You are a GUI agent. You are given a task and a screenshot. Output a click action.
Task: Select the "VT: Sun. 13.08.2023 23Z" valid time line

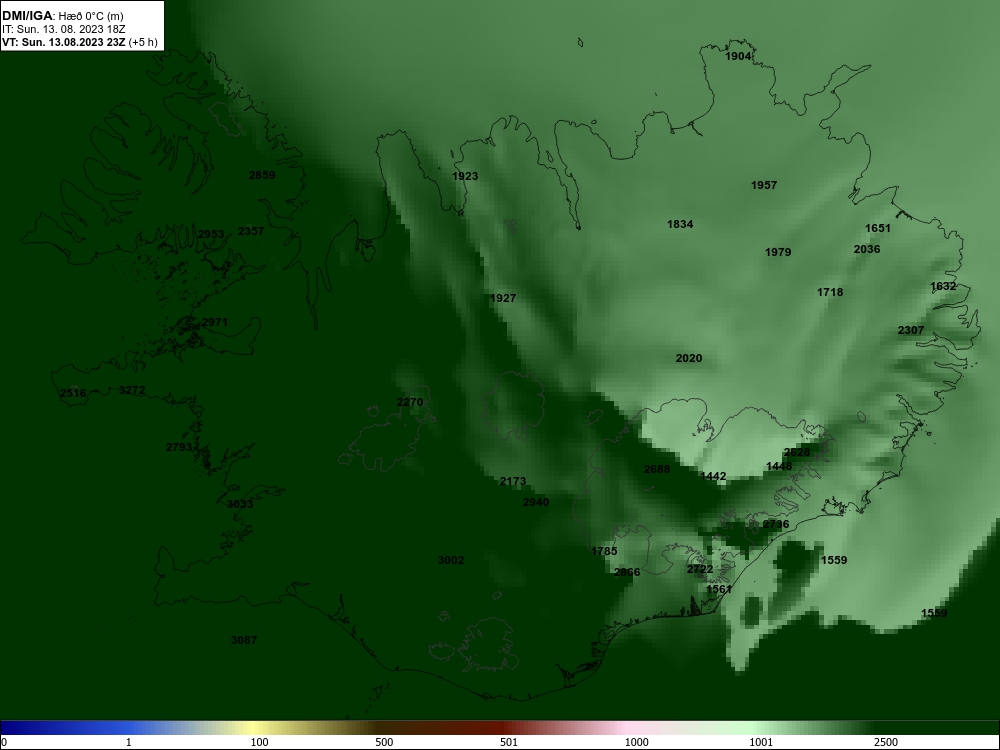pyautogui.click(x=64, y=42)
